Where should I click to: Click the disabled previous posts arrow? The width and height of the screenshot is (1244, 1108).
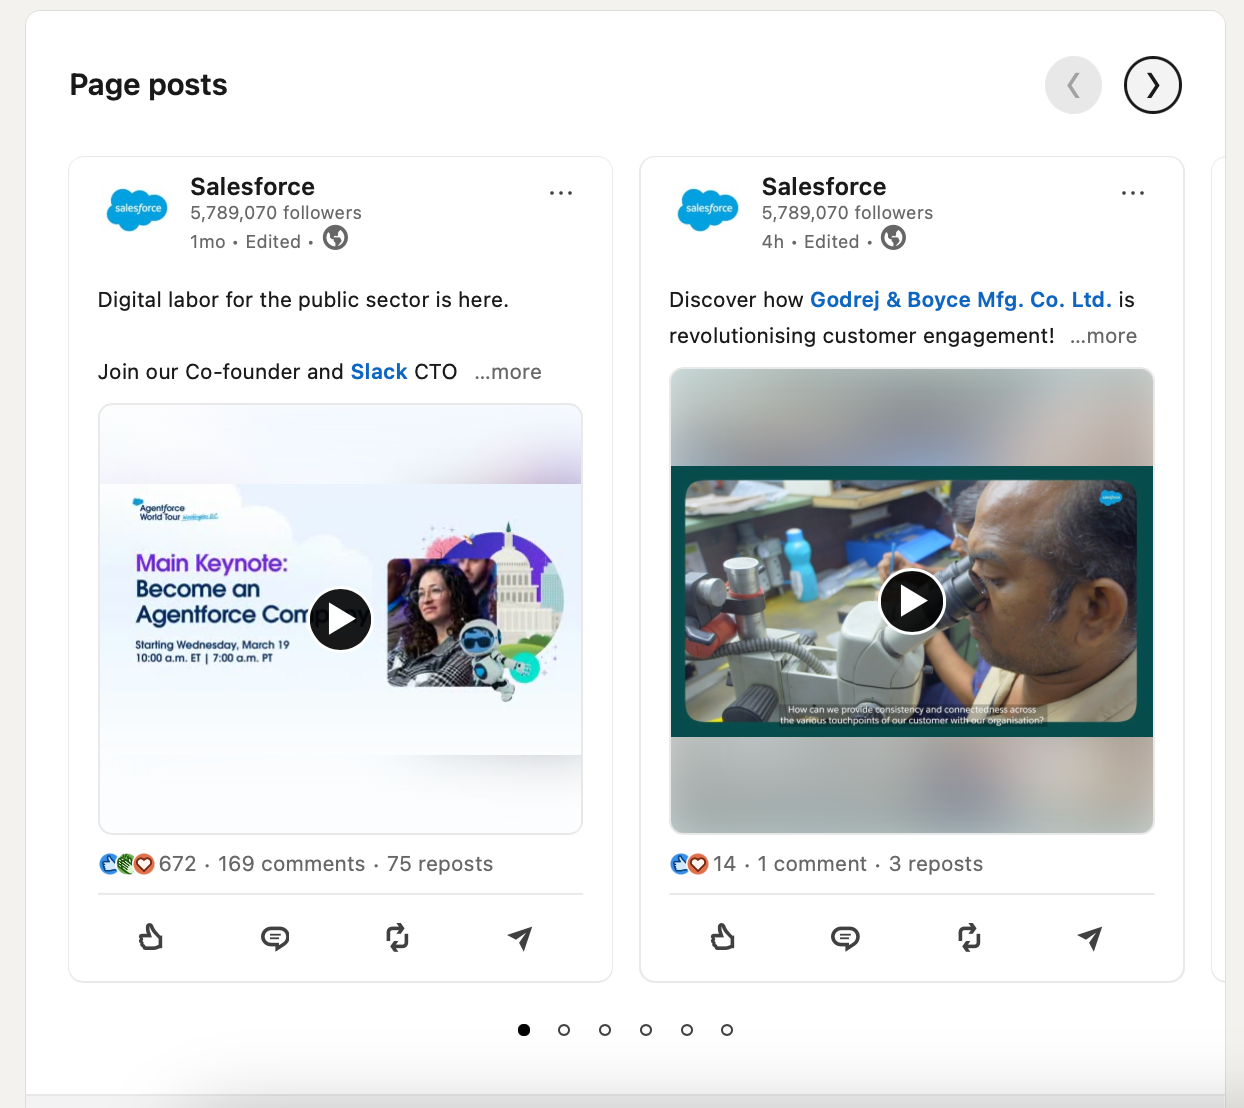[x=1073, y=85]
